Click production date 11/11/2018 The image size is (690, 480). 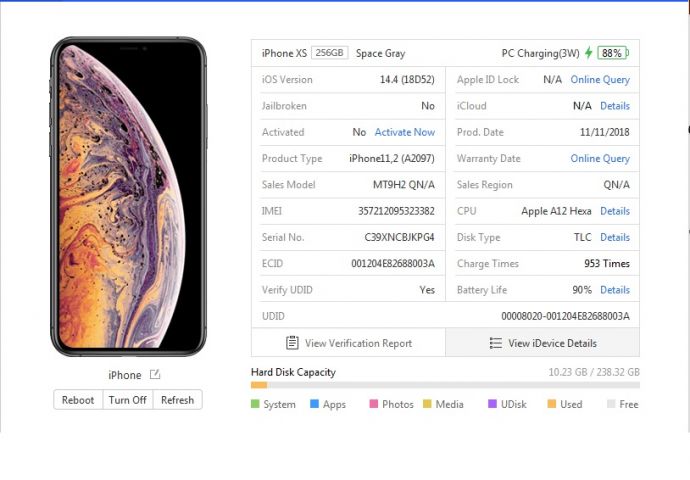pos(605,132)
